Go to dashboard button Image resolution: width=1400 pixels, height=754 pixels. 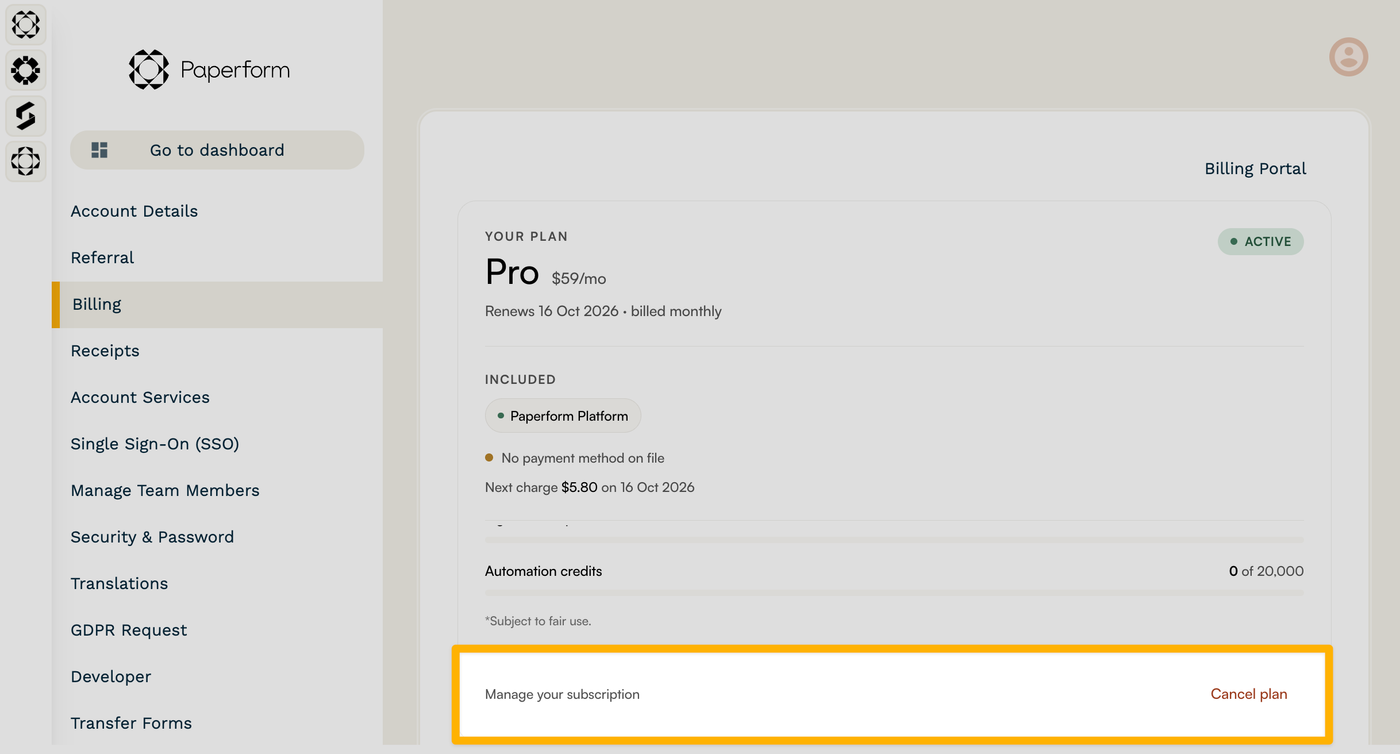217,150
